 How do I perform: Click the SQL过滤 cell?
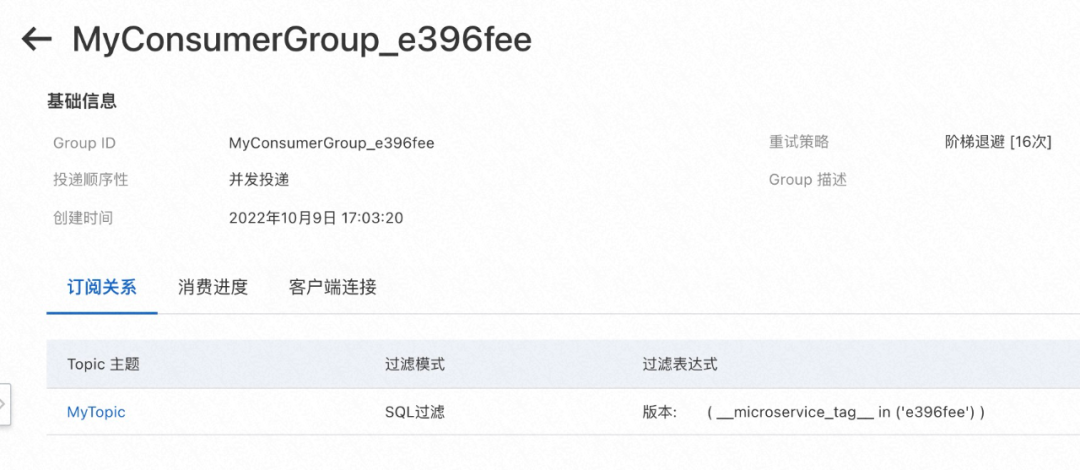[x=417, y=412]
